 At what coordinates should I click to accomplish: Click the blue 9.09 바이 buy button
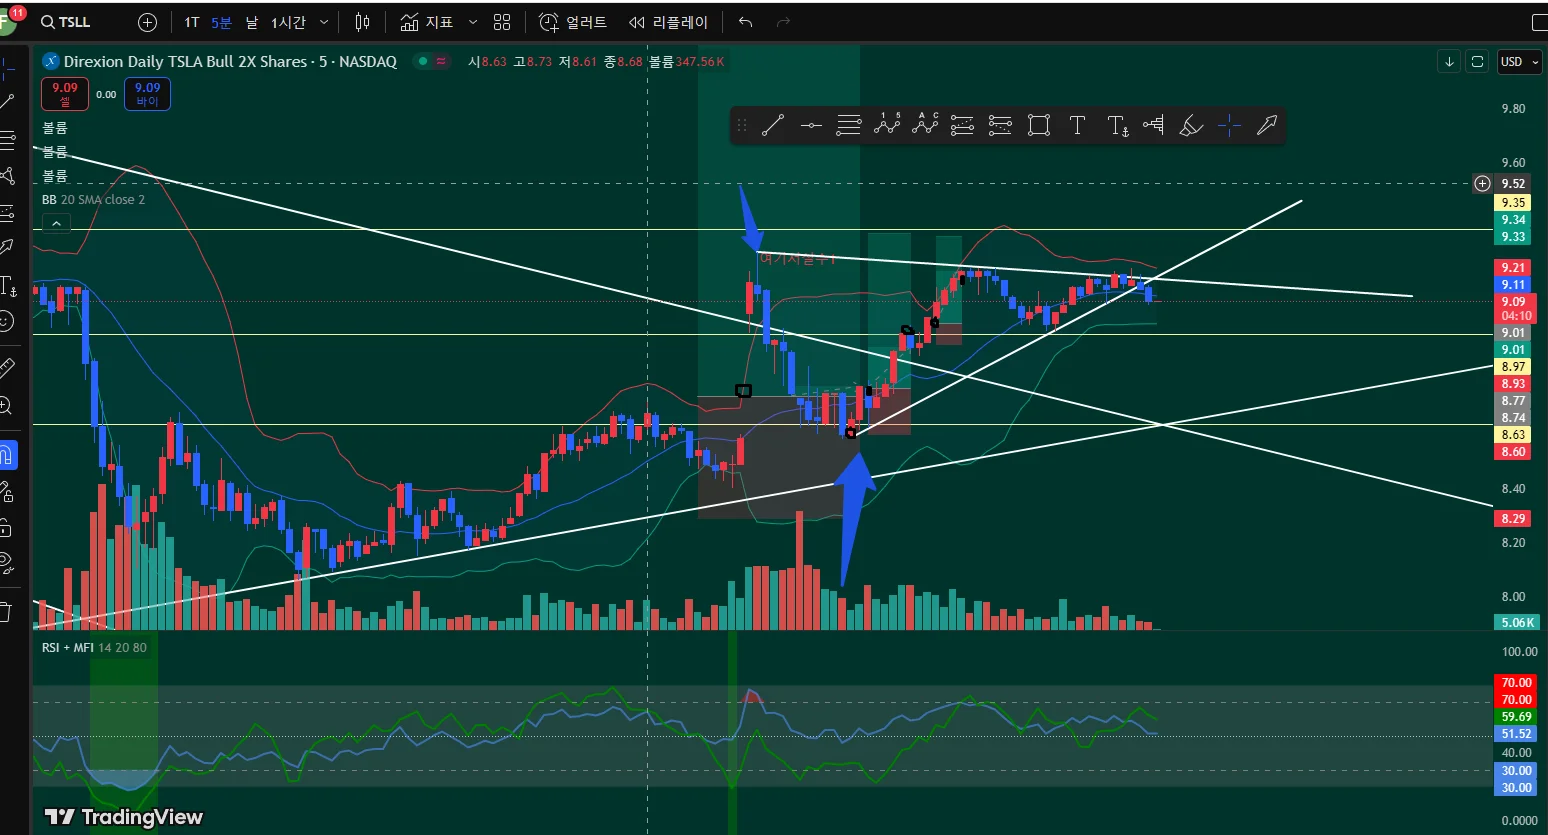(x=147, y=94)
